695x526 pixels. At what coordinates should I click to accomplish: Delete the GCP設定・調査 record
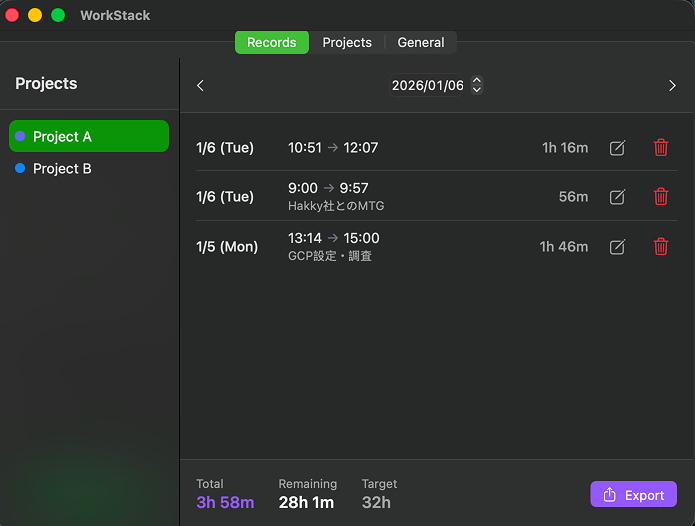[660, 246]
